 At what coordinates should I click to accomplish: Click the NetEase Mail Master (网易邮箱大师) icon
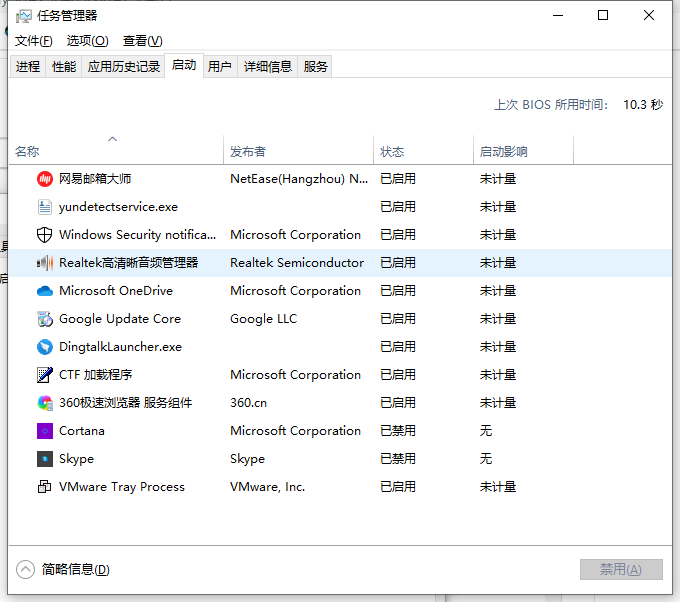tap(44, 179)
